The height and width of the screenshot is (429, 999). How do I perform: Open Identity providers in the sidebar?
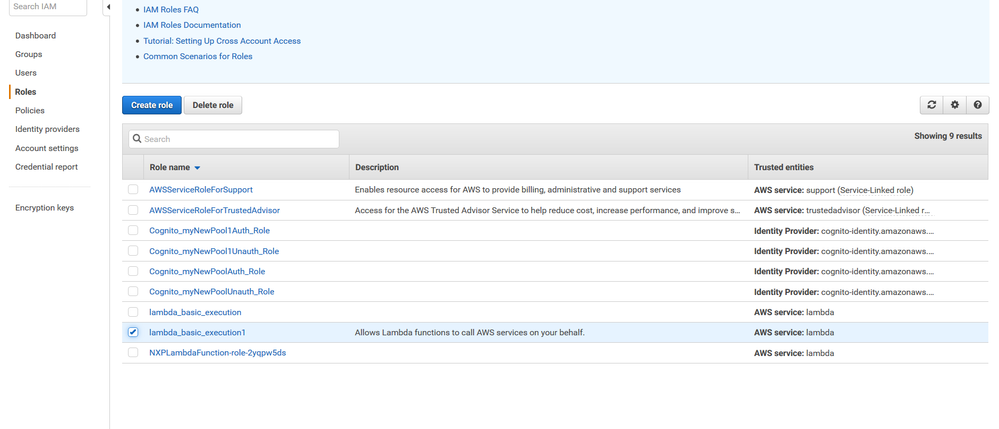coord(47,129)
